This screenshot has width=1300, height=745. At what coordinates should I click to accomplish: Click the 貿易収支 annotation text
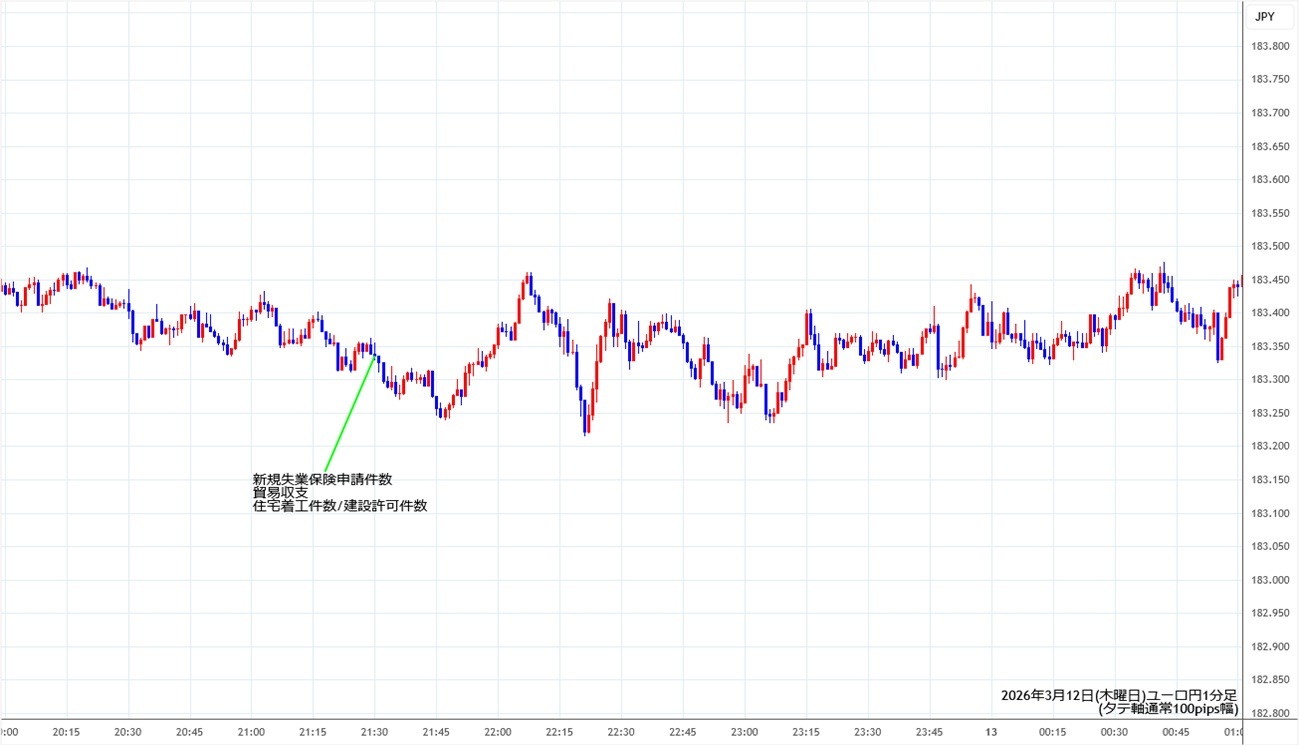(280, 493)
